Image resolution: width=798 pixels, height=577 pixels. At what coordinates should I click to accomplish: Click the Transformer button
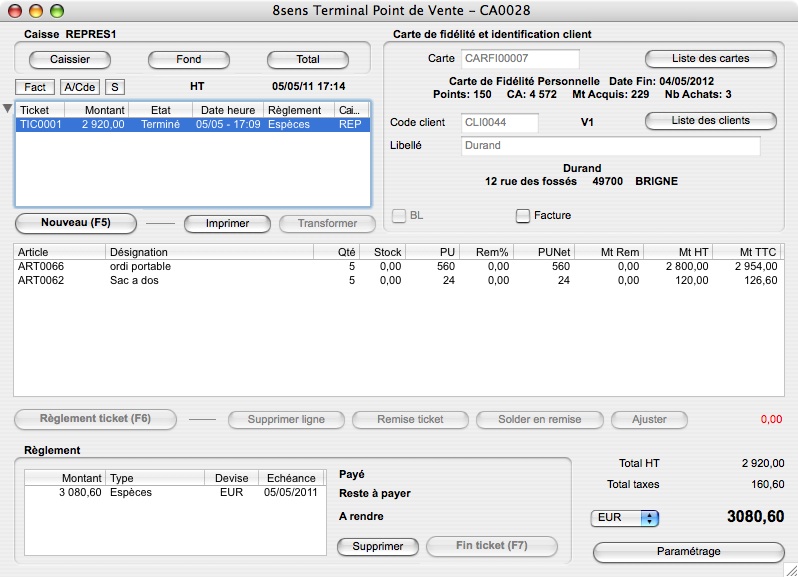coord(327,223)
